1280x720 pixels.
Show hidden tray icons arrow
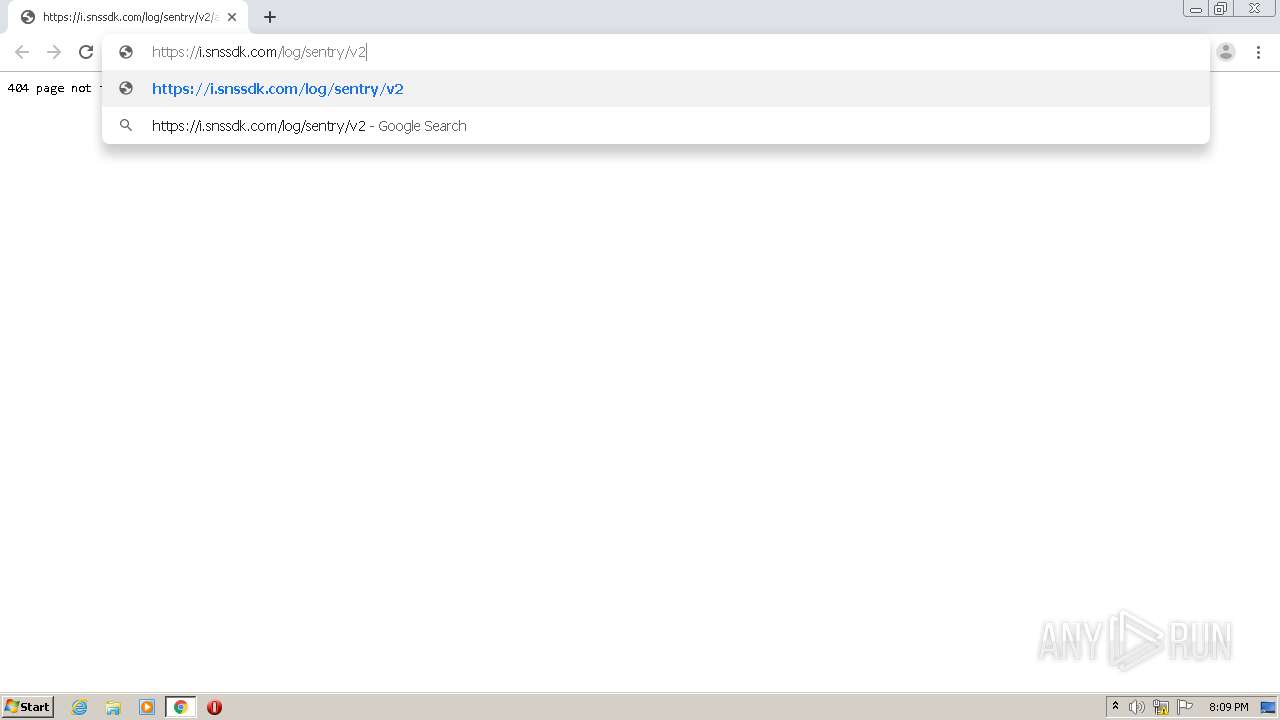click(x=1115, y=707)
